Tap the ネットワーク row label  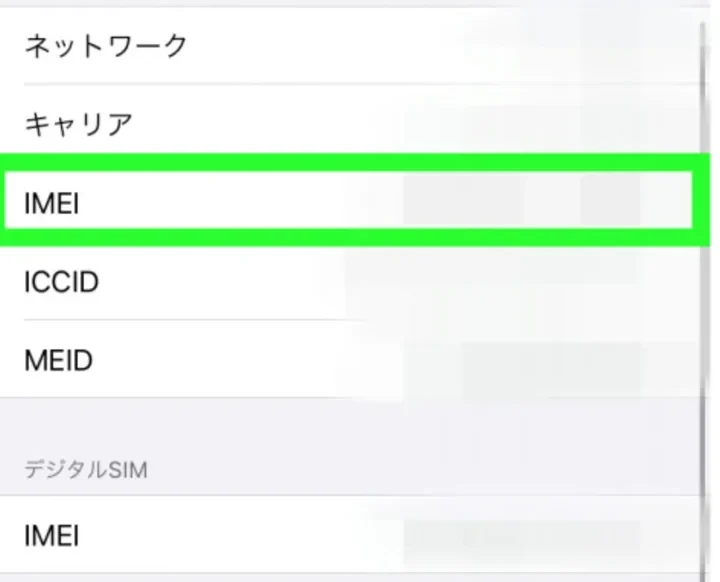click(x=105, y=46)
